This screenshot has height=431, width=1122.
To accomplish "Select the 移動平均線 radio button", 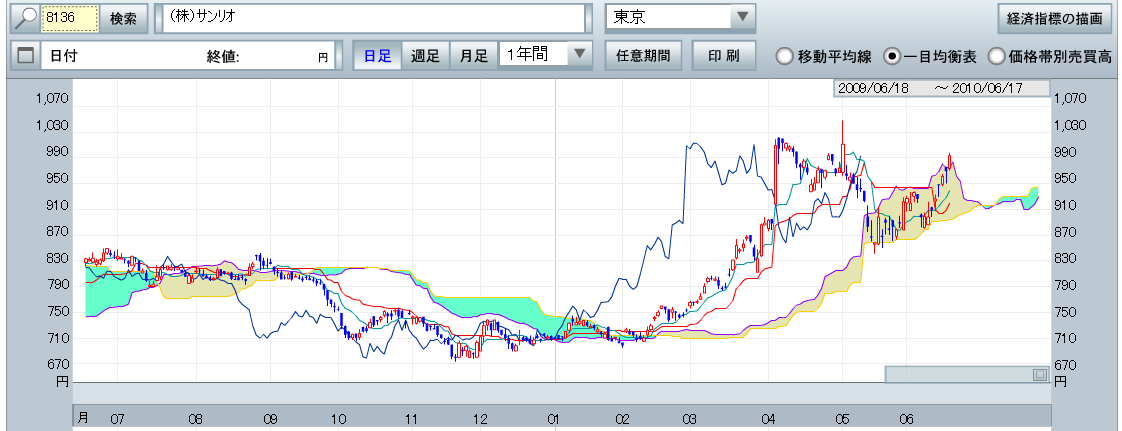I will 784,56.
